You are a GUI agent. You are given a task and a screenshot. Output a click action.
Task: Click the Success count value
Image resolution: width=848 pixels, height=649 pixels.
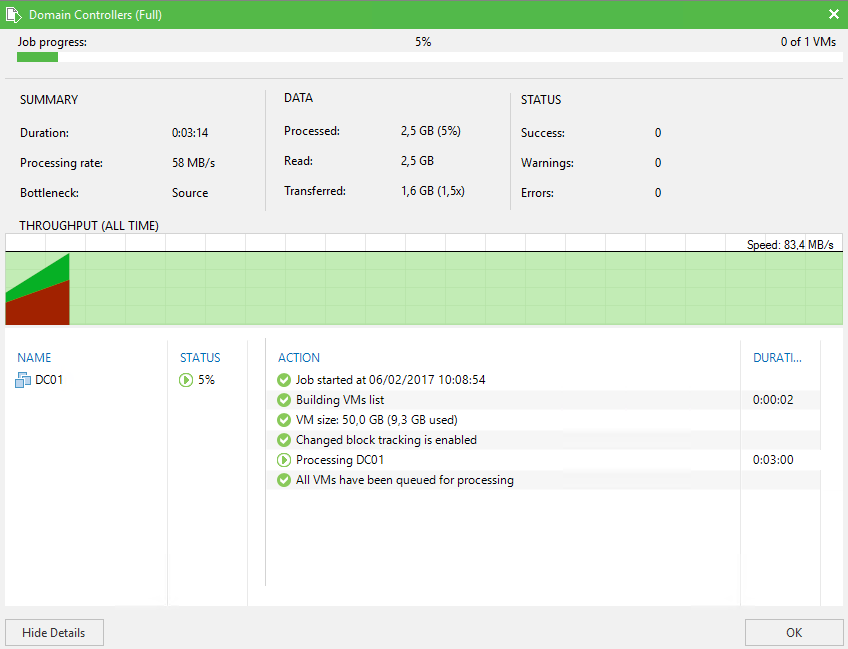658,133
